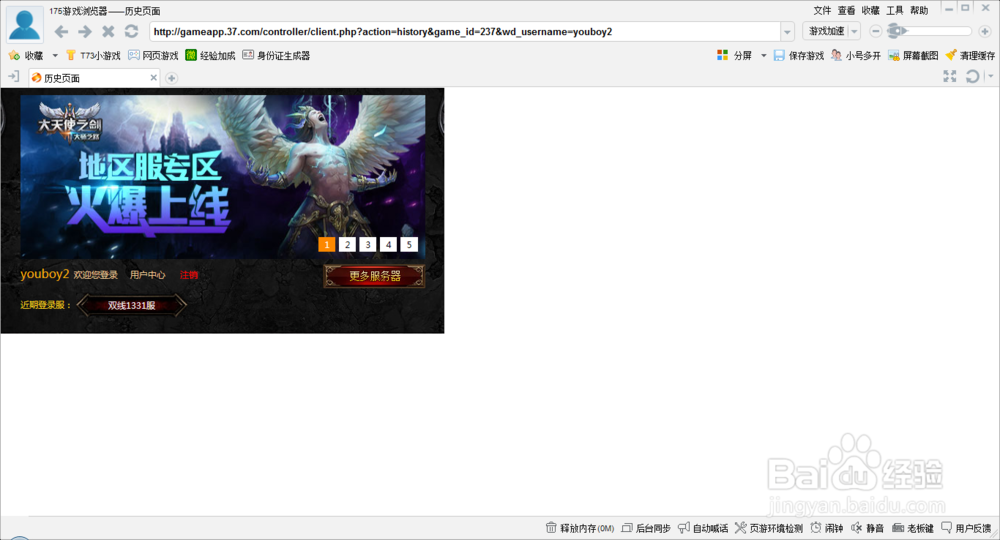Screen dimensions: 1000x540
Task: Click in the URL address field
Action: pyautogui.click(x=465, y=31)
